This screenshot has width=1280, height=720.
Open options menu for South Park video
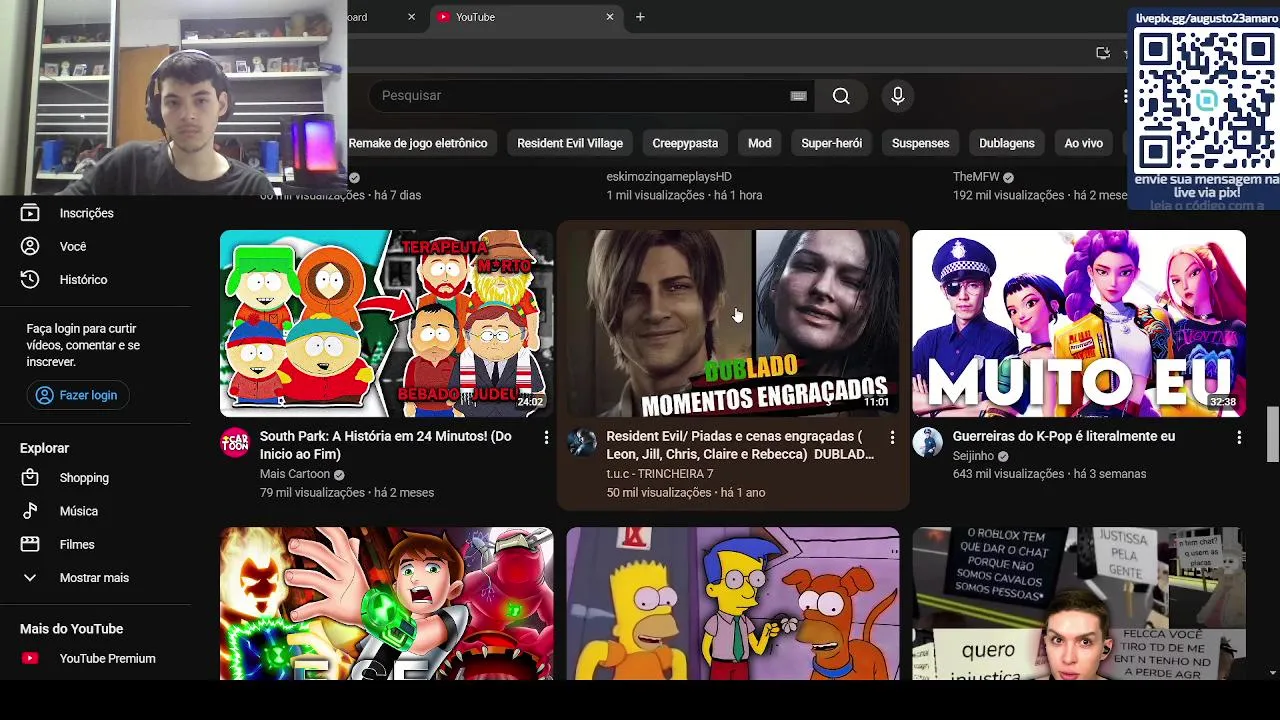[546, 438]
